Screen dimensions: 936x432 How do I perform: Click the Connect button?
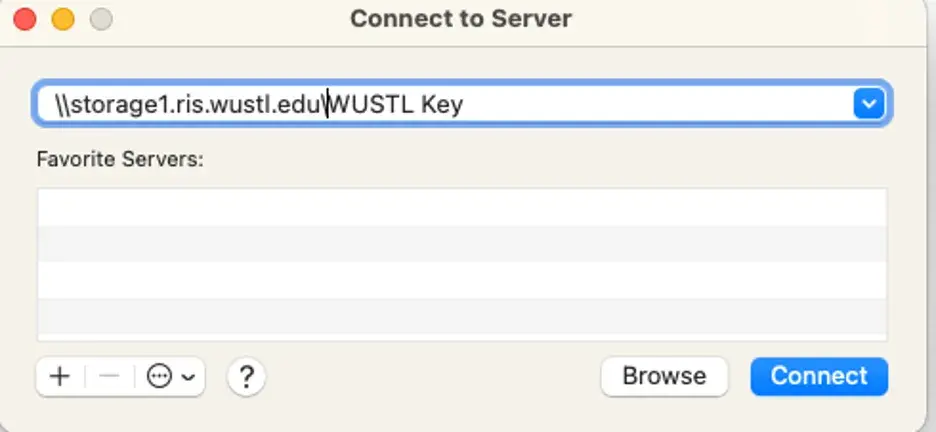819,376
